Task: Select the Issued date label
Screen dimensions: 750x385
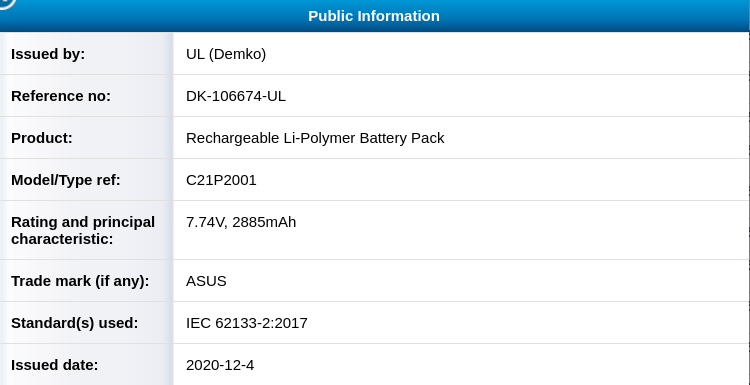Action: click(55, 365)
